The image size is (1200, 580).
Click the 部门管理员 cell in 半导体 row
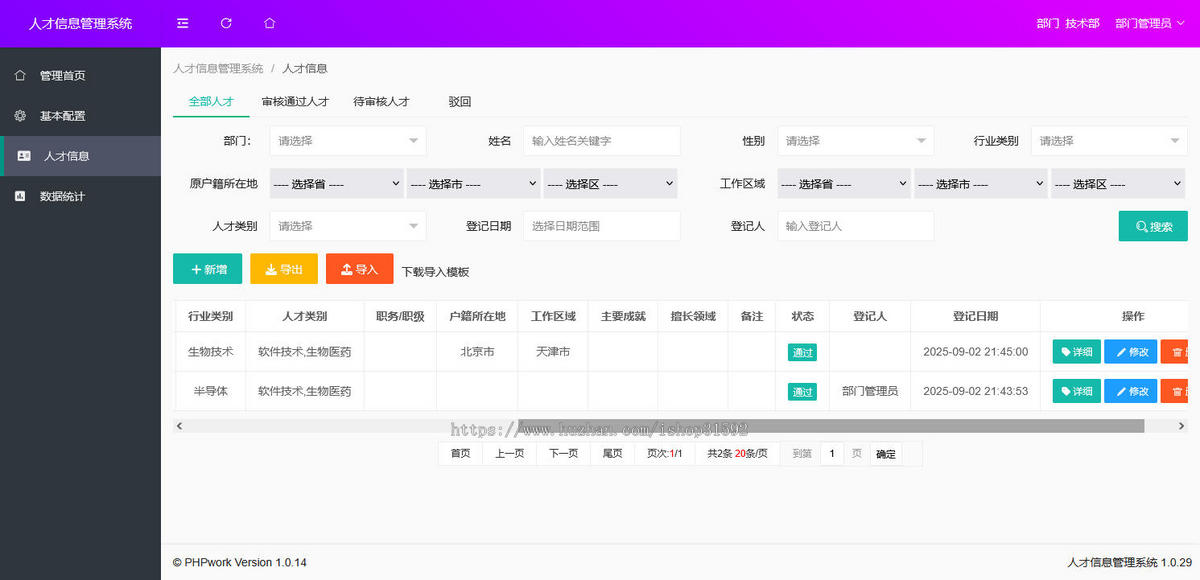pyautogui.click(x=870, y=391)
